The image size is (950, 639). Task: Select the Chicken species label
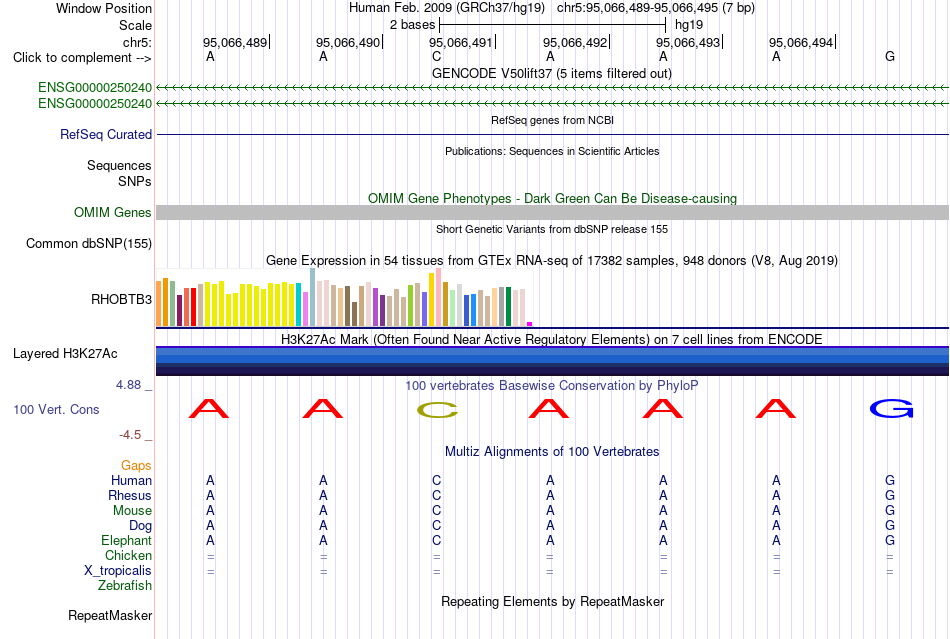[x=128, y=555]
